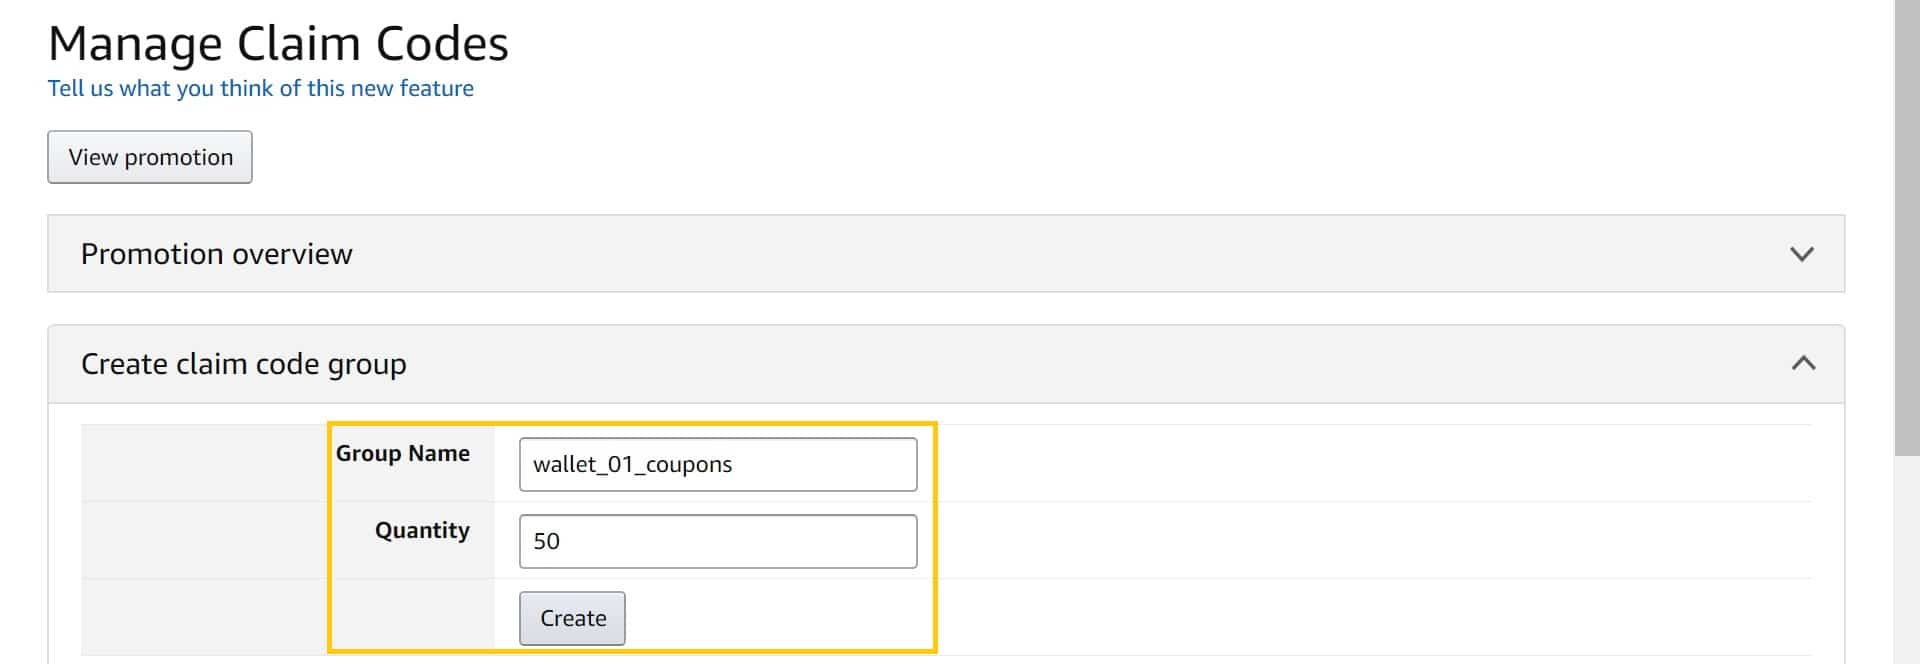Image resolution: width=1920 pixels, height=664 pixels.
Task: Submit with the Create button
Action: point(573,618)
